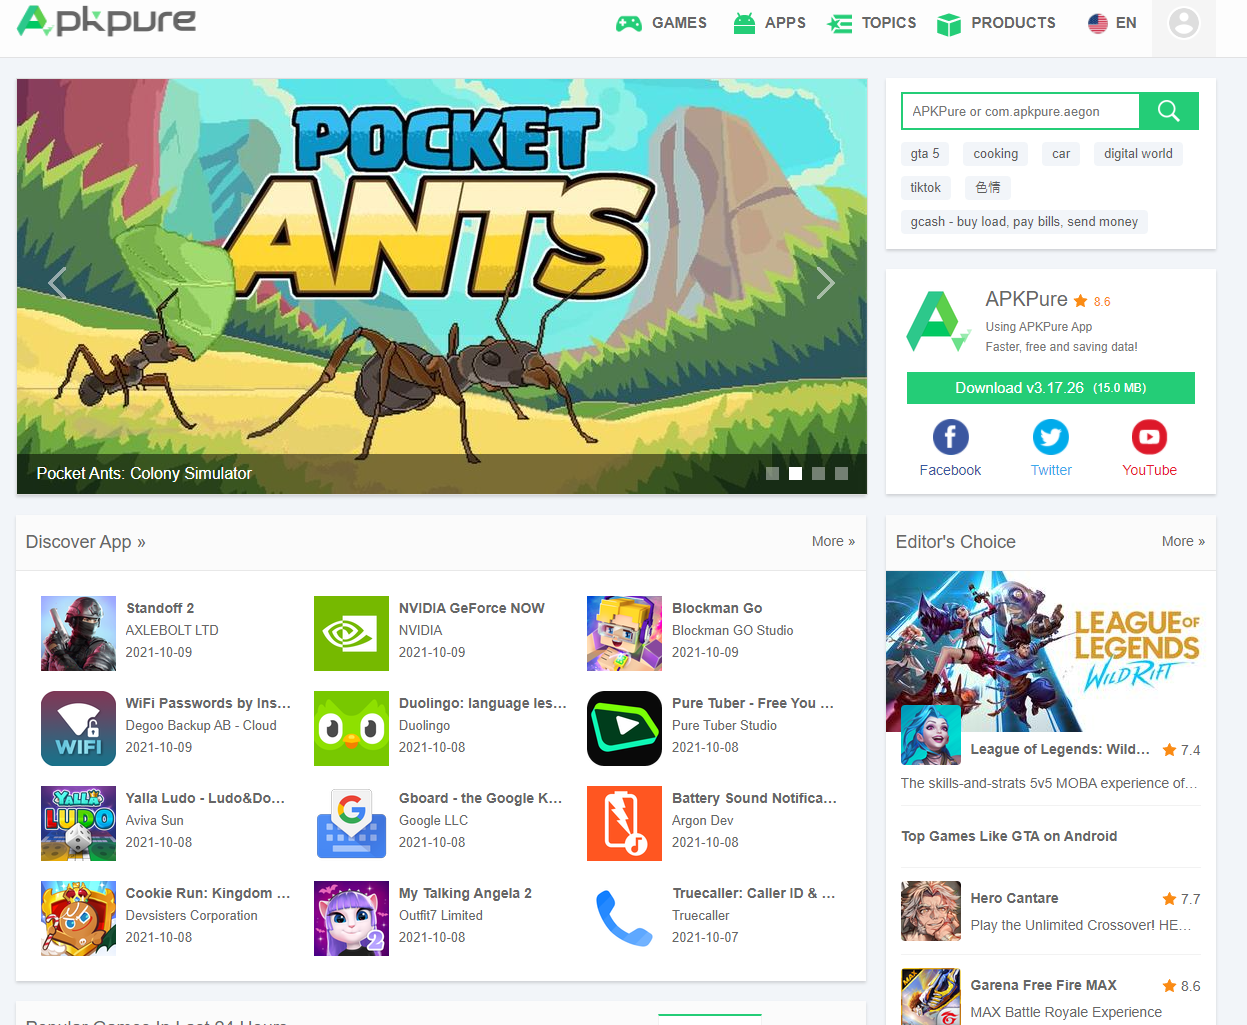1247x1025 pixels.
Task: Open the Truecaller: Caller ID title link
Action: [754, 893]
